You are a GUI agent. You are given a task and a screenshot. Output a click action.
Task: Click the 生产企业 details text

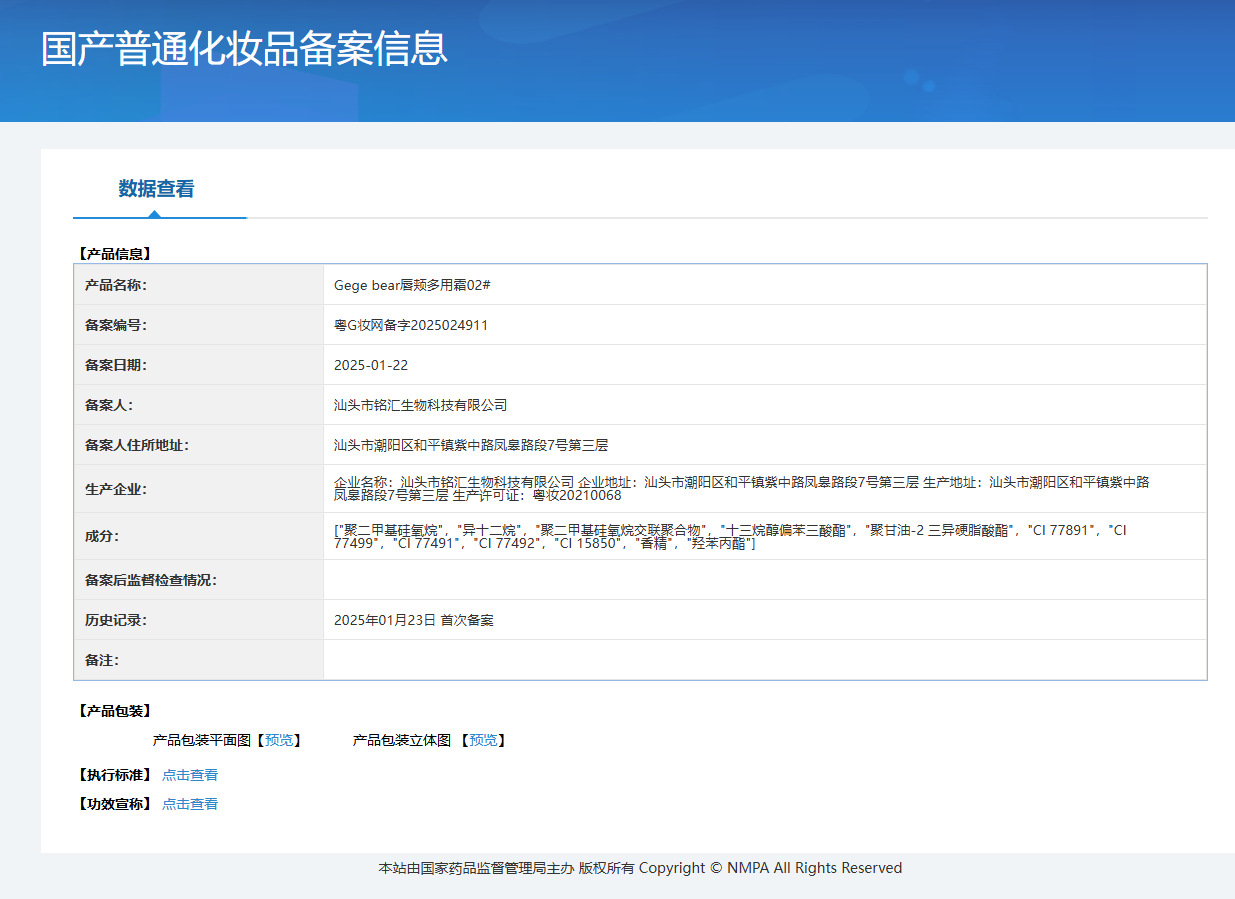(740, 488)
